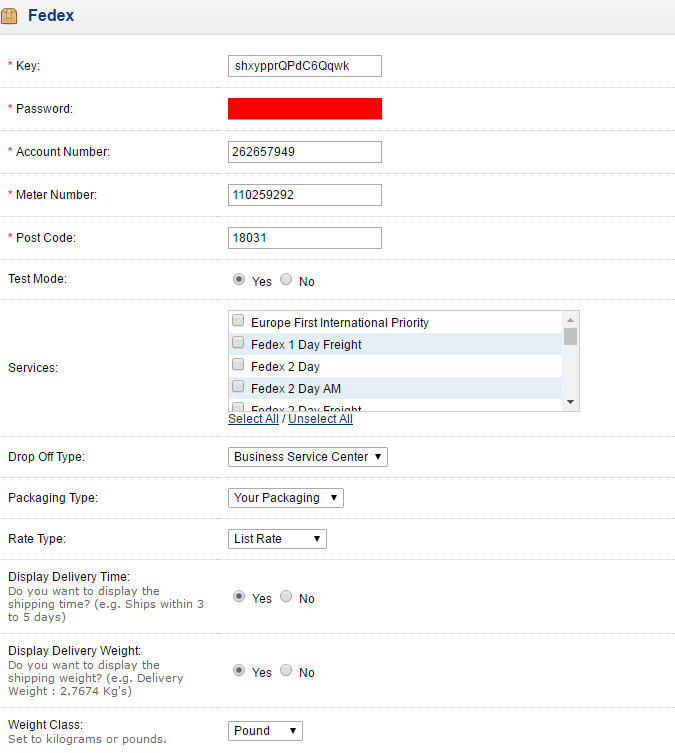
Task: Click the 'Set to kilograms or pounds.' help text
Action: pyautogui.click(x=87, y=739)
